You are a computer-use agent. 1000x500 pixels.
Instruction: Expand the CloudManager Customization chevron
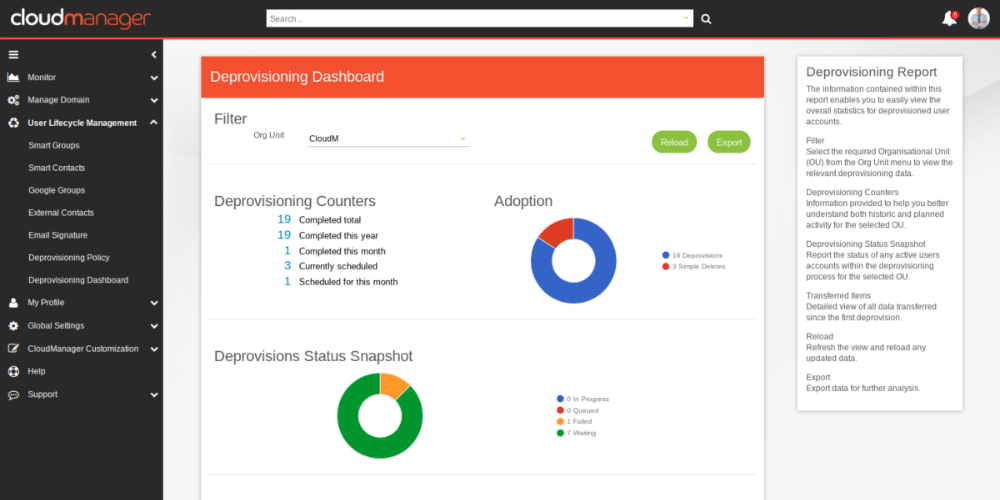tap(154, 349)
